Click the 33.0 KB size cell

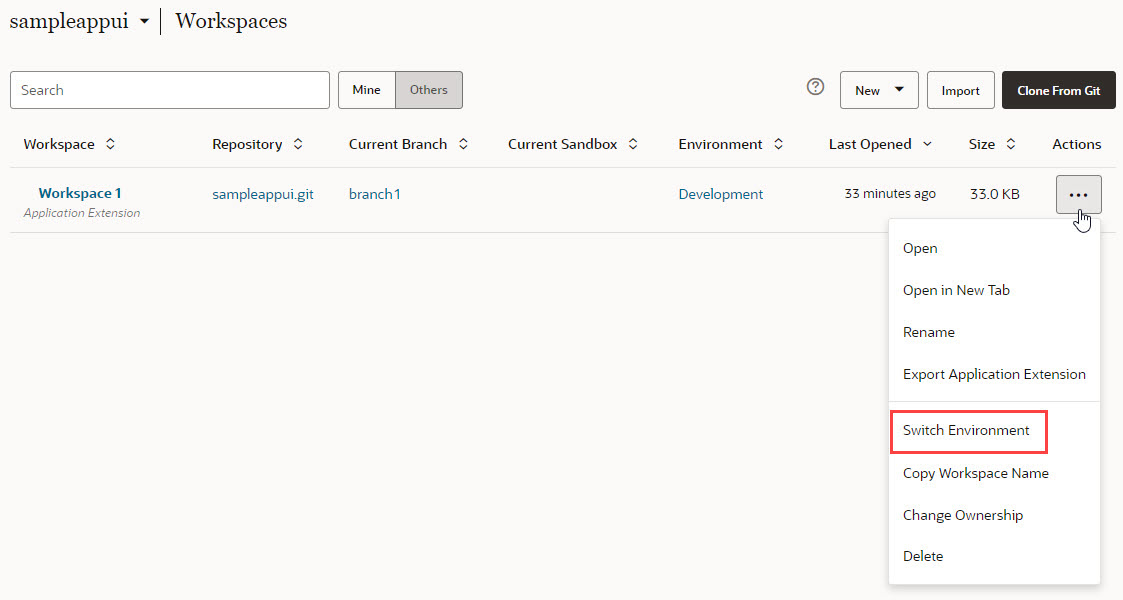point(995,194)
